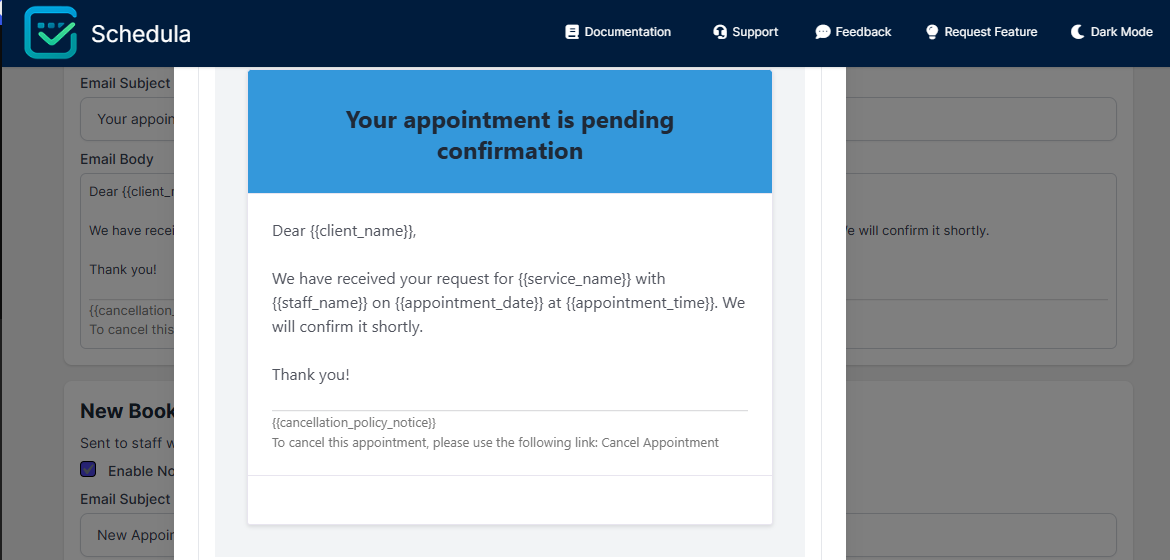
Task: Go to the Support page
Action: coord(755,32)
